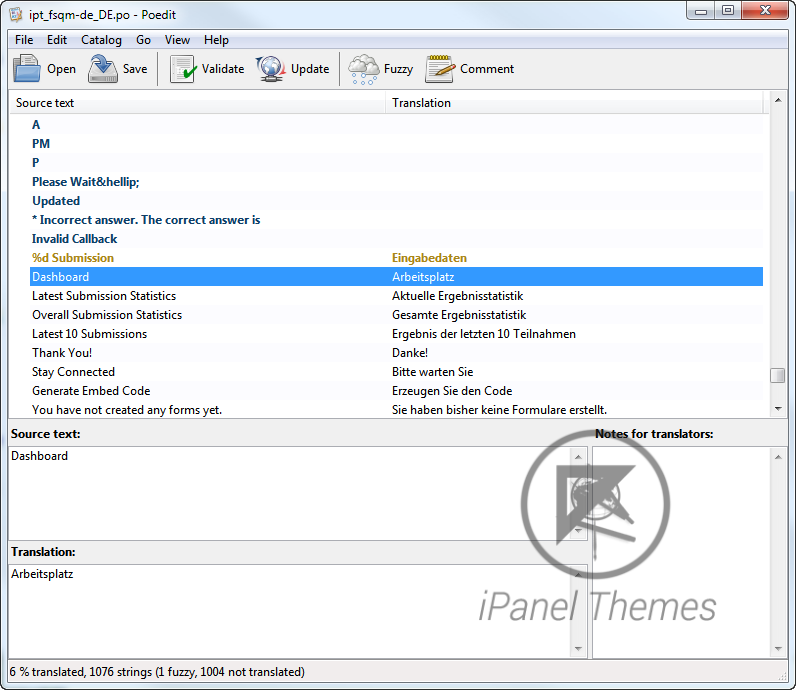Click inside the Translation box with Arbeitsplatz
The image size is (796, 690).
pyautogui.click(x=289, y=611)
